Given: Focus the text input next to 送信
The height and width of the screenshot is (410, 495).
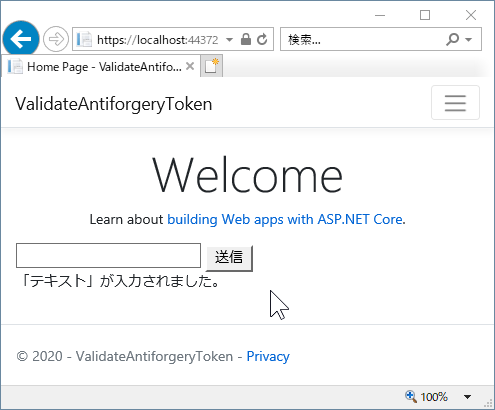Looking at the screenshot, I should 108,255.
